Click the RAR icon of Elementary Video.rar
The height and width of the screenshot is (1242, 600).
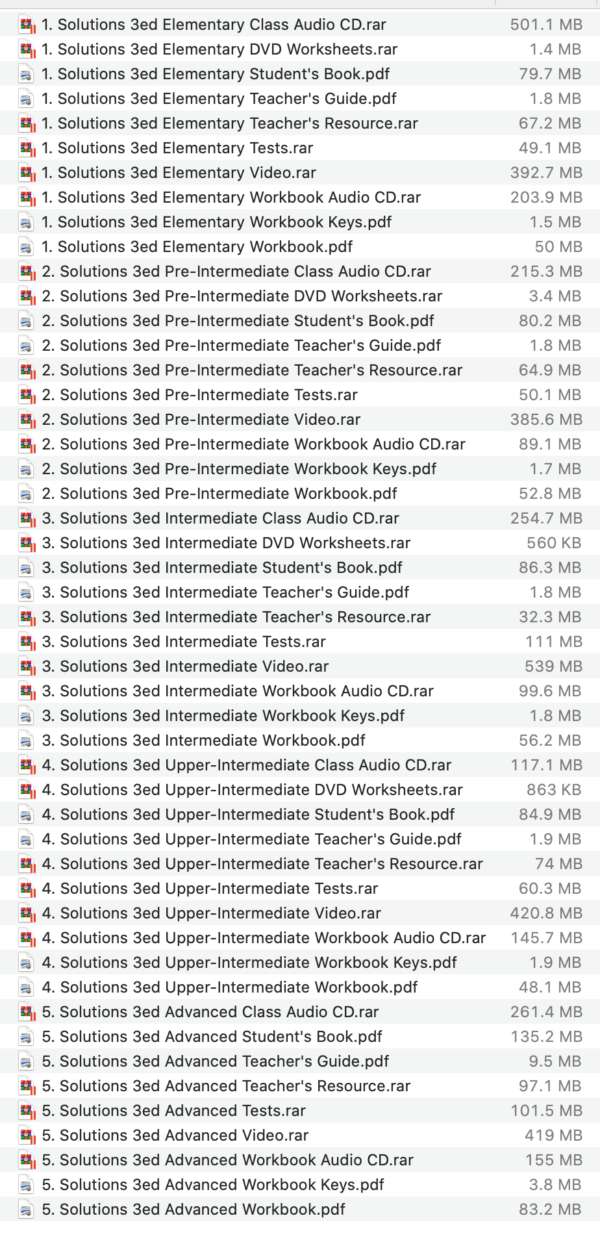[x=26, y=172]
